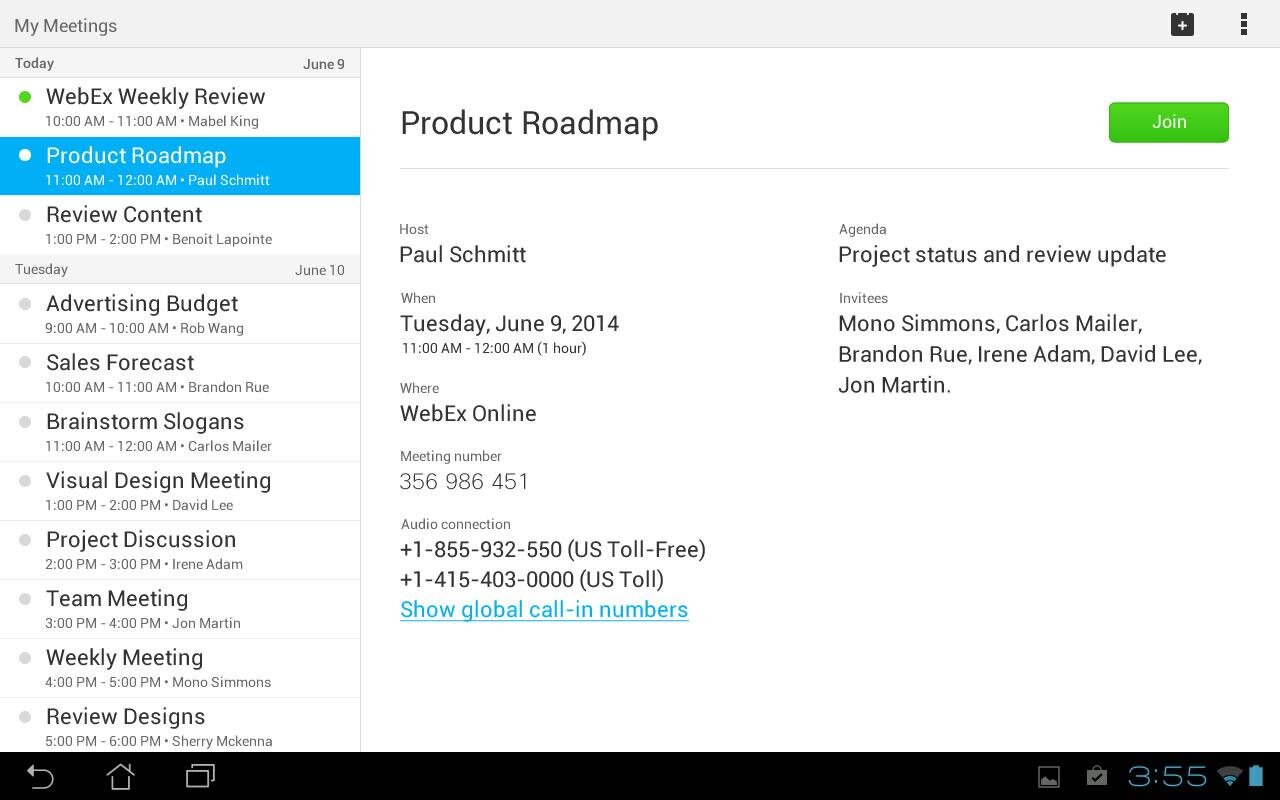Open the recent apps switcher
This screenshot has width=1280, height=800.
click(201, 776)
